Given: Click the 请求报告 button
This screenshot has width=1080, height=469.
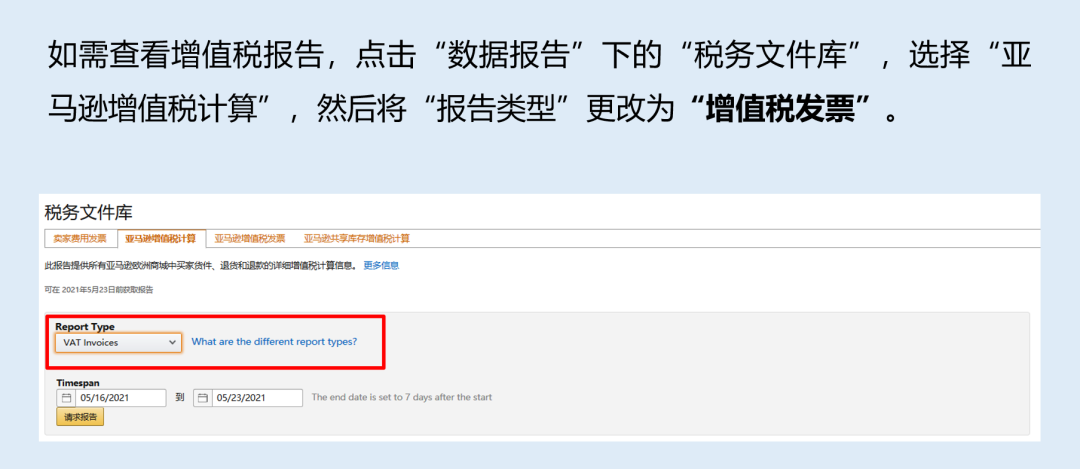Looking at the screenshot, I should tap(80, 417).
